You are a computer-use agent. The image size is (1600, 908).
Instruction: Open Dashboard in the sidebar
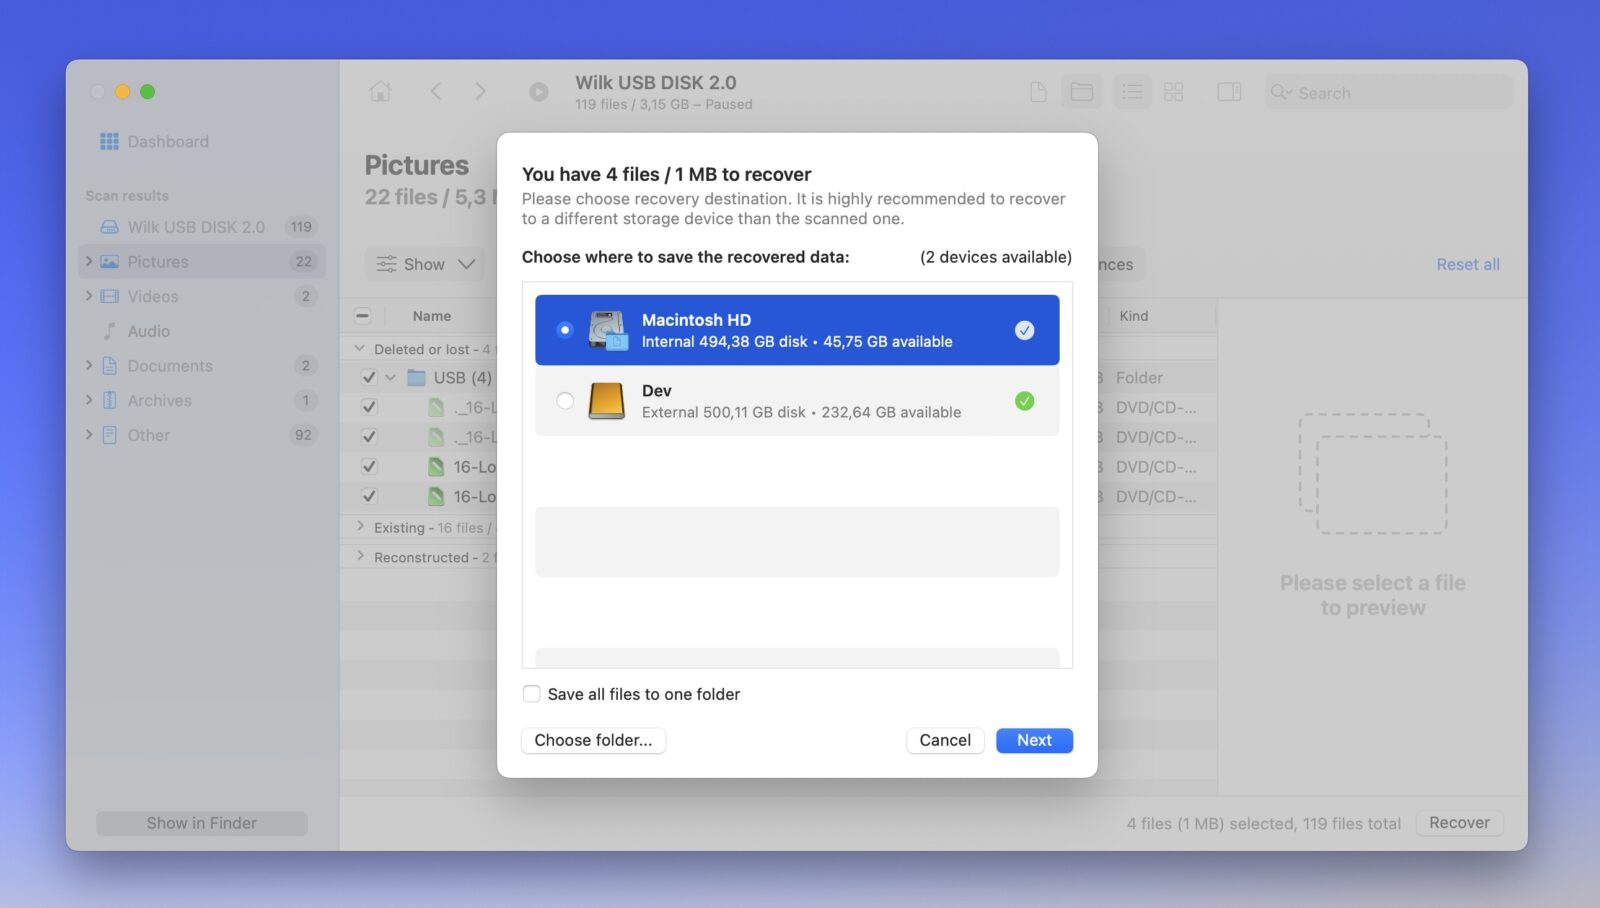click(167, 142)
